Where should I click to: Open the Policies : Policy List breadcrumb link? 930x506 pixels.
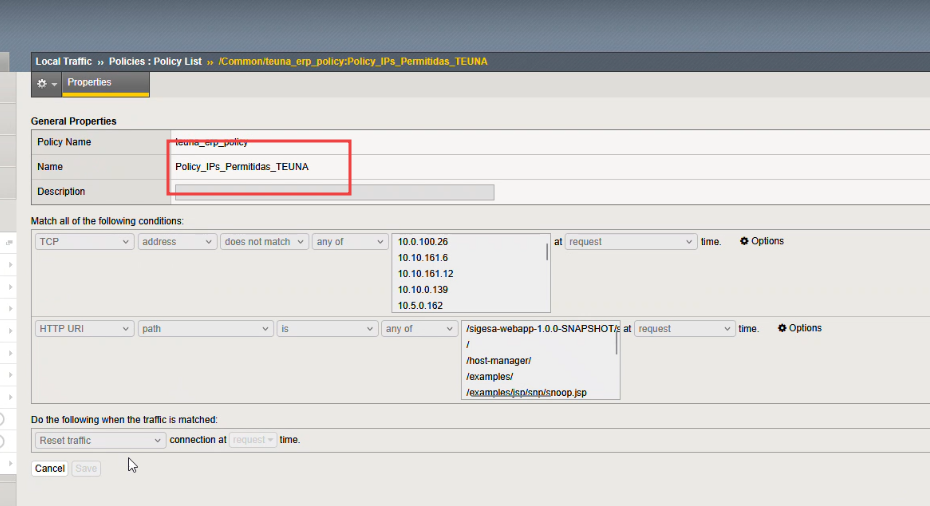coord(155,62)
